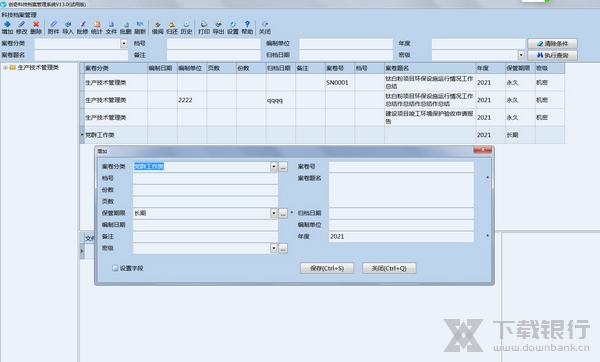Click the 打印 (Print) toolbar icon

(x=204, y=28)
